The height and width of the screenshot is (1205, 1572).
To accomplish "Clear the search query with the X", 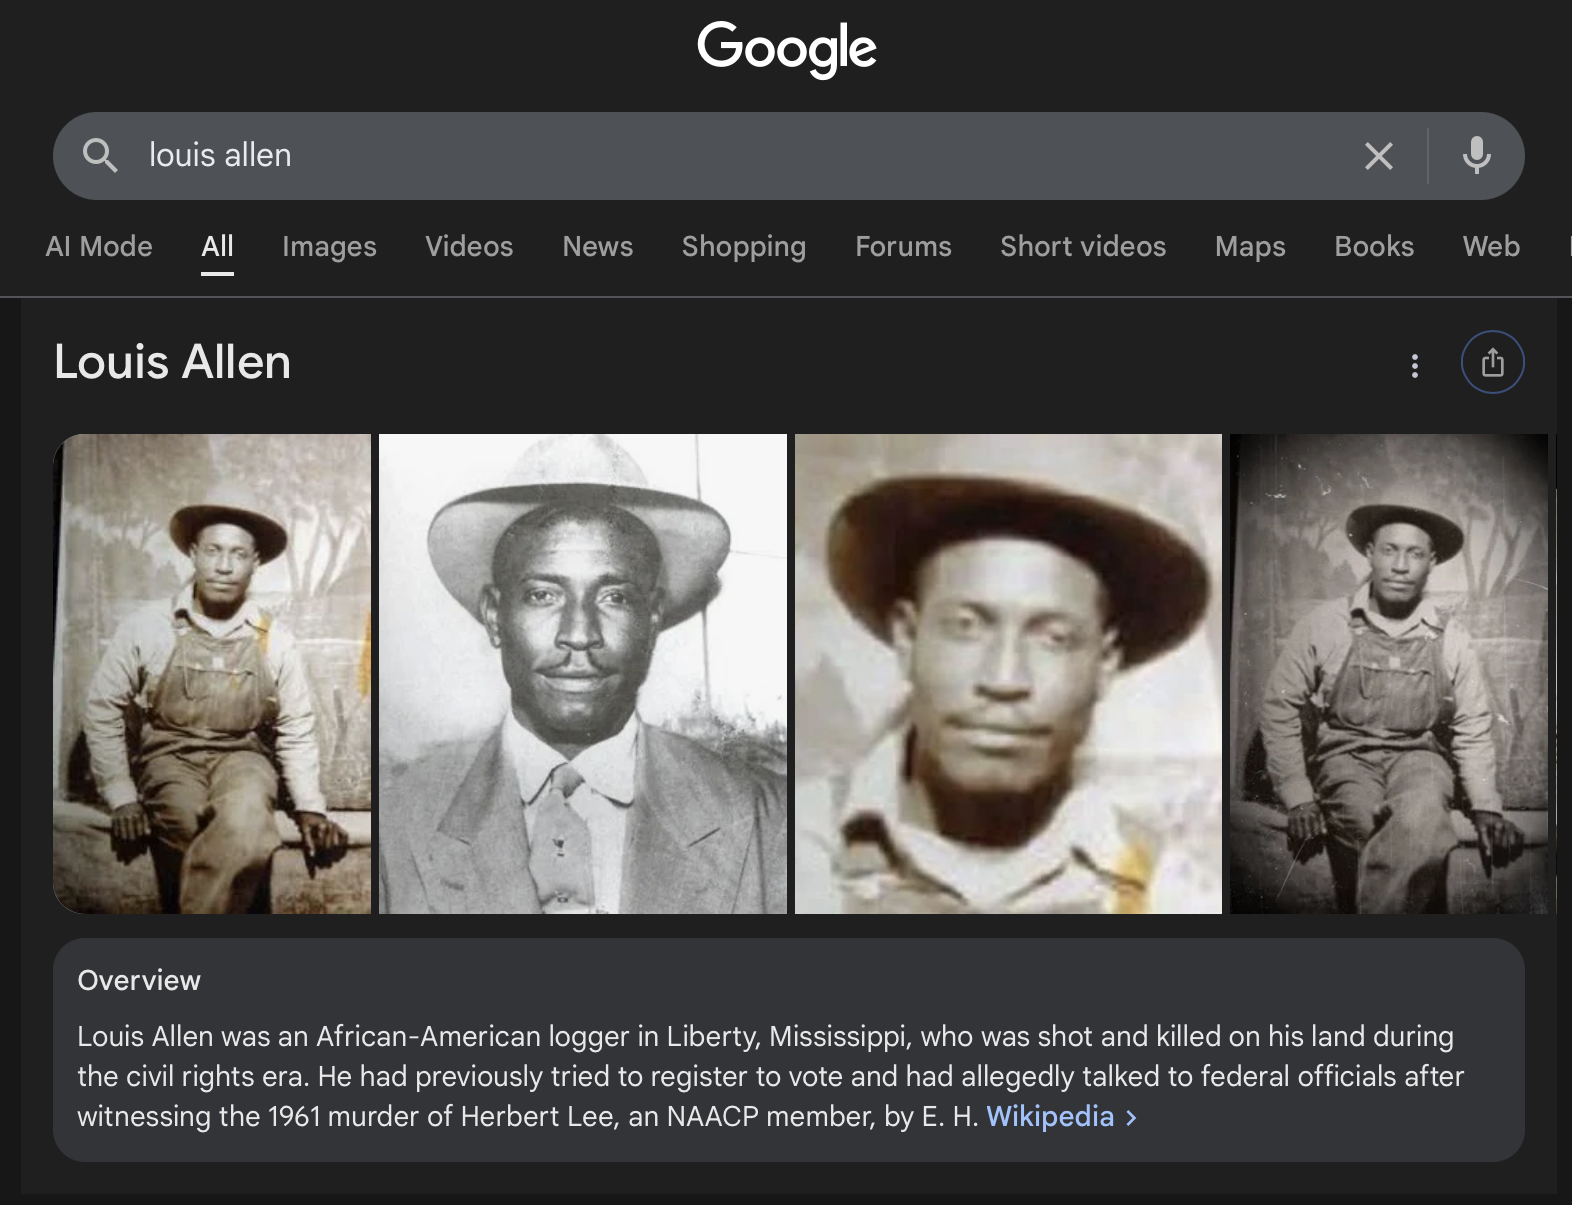I will pos(1379,156).
